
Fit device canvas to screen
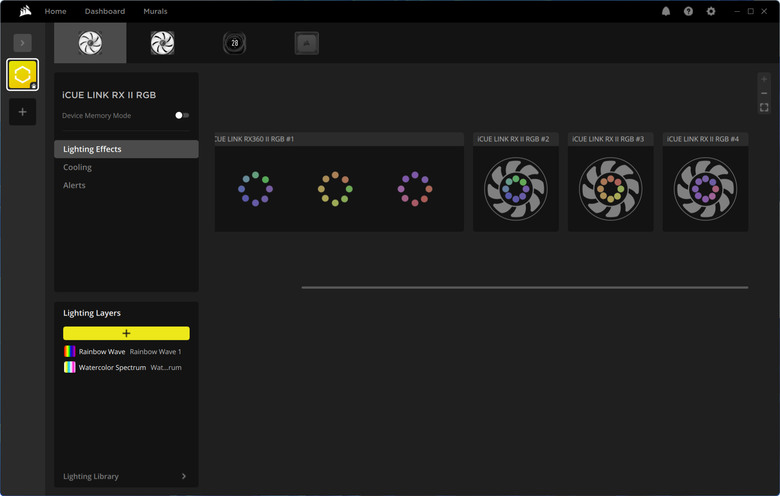click(764, 107)
